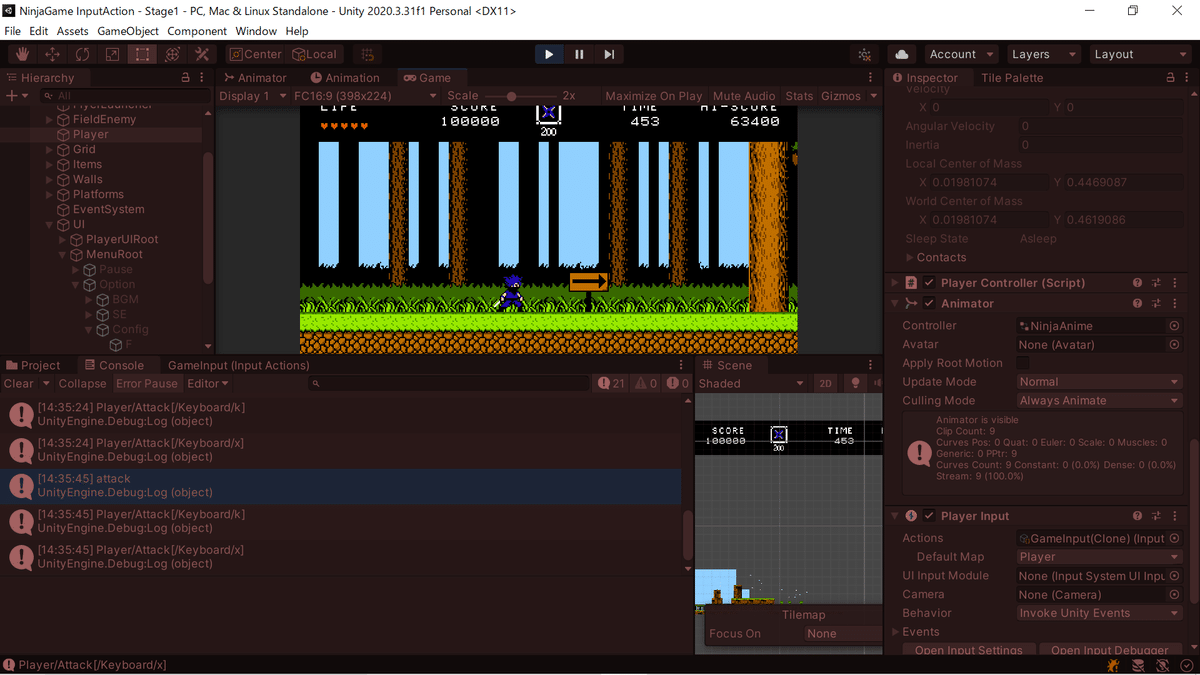Open Update Mode dropdown
The width and height of the screenshot is (1200, 675).
tap(1099, 382)
